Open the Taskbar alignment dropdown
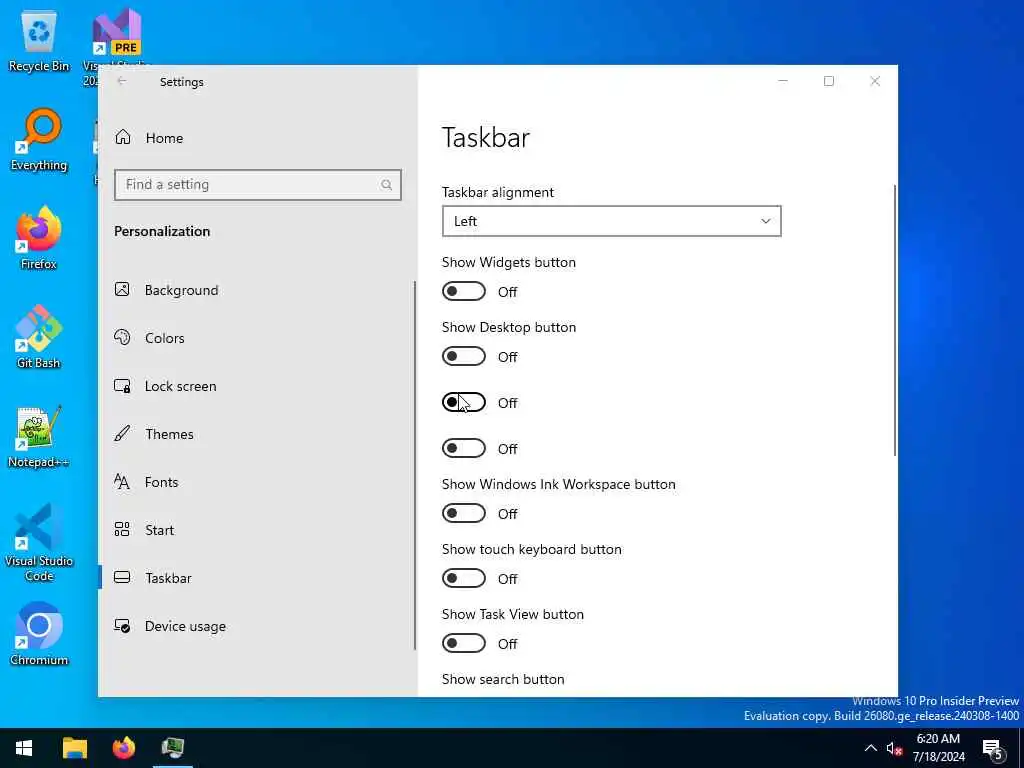Screen dimensions: 1024x768 (611, 221)
